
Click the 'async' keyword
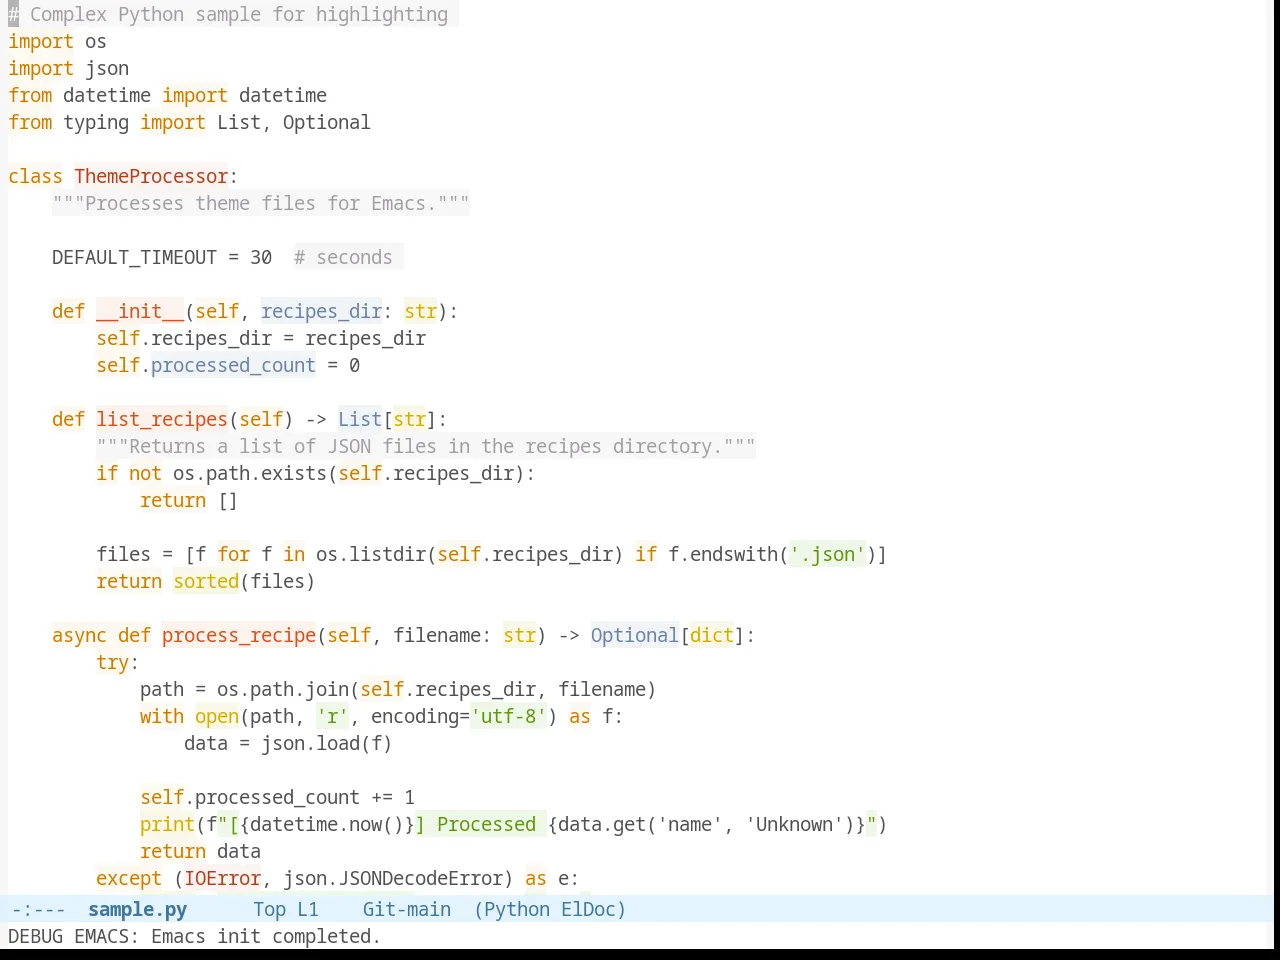tap(79, 635)
